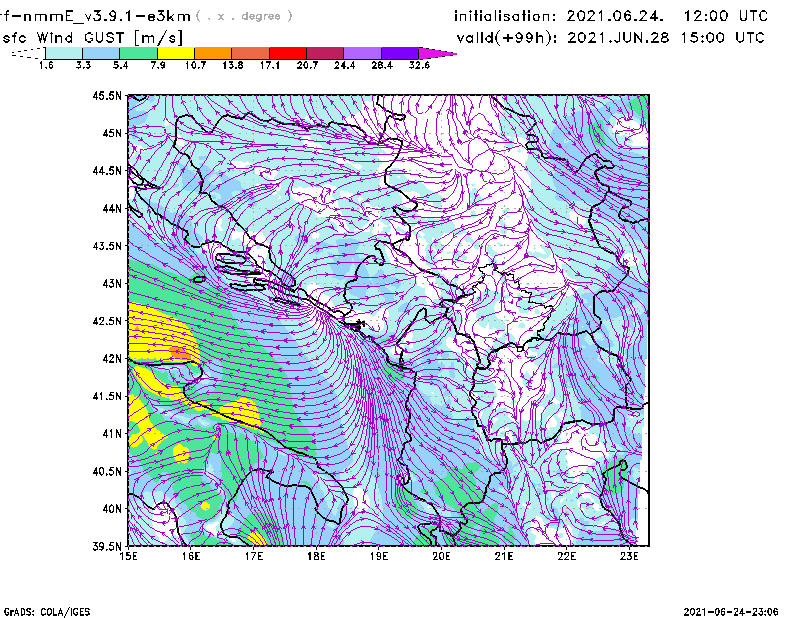
Task: Click the 16E longitude label
Action: 191,556
